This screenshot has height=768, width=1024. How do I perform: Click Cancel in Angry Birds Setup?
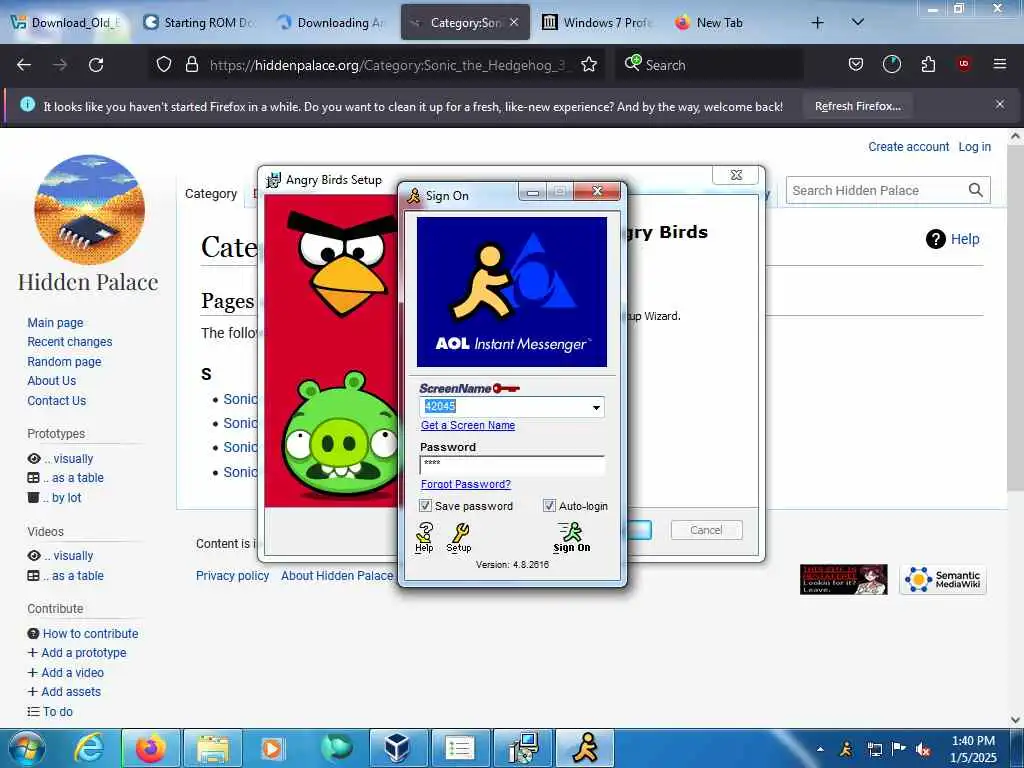click(706, 530)
